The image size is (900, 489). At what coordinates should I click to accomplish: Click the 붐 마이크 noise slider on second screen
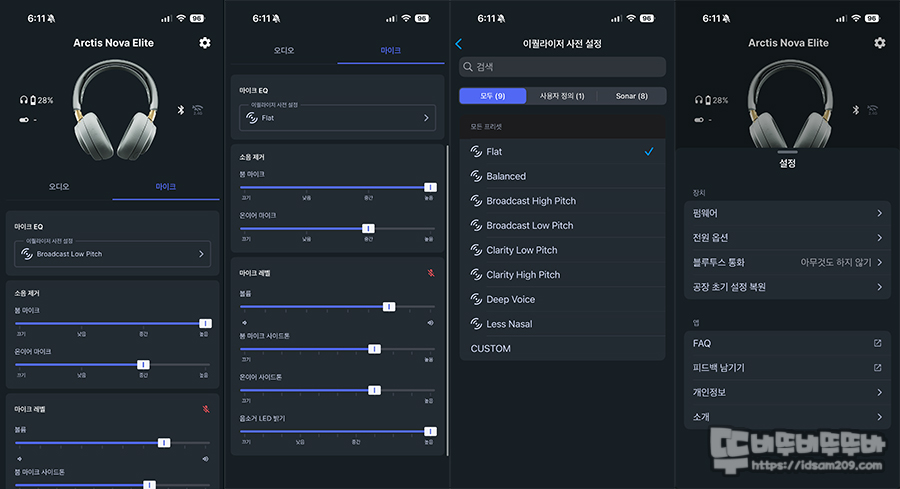point(338,187)
